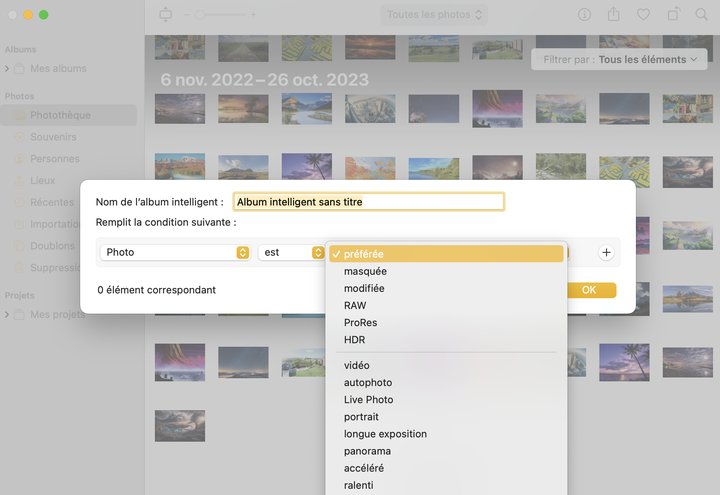Click the share icon in the toolbar
Screen dimensions: 720x495
pyautogui.click(x=614, y=15)
